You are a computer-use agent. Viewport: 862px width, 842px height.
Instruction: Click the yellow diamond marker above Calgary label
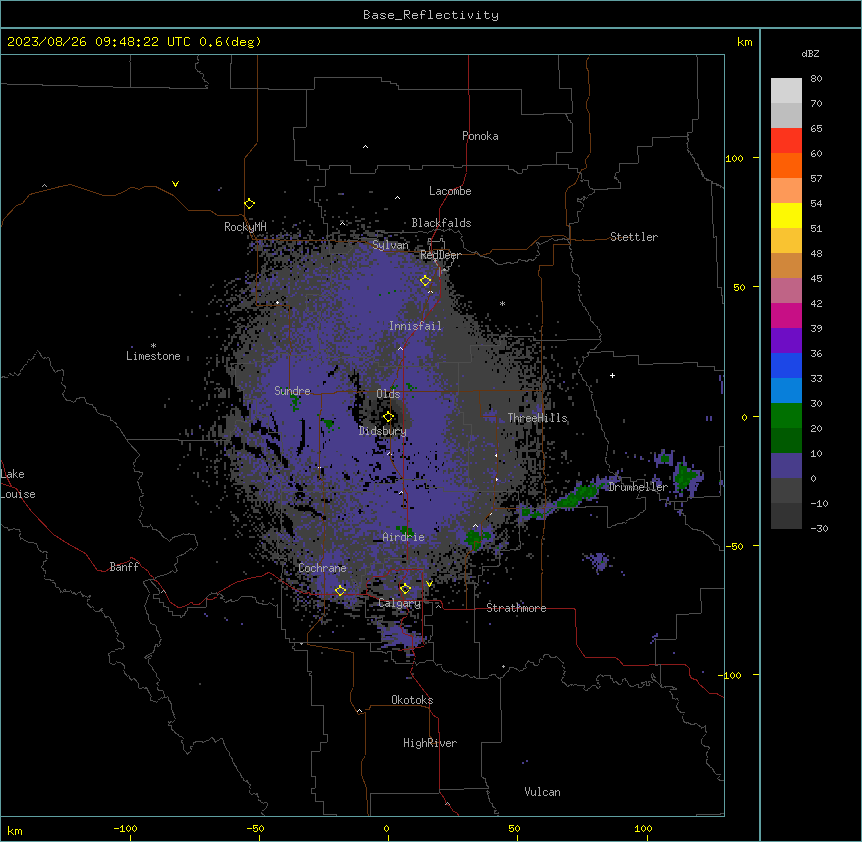(405, 589)
